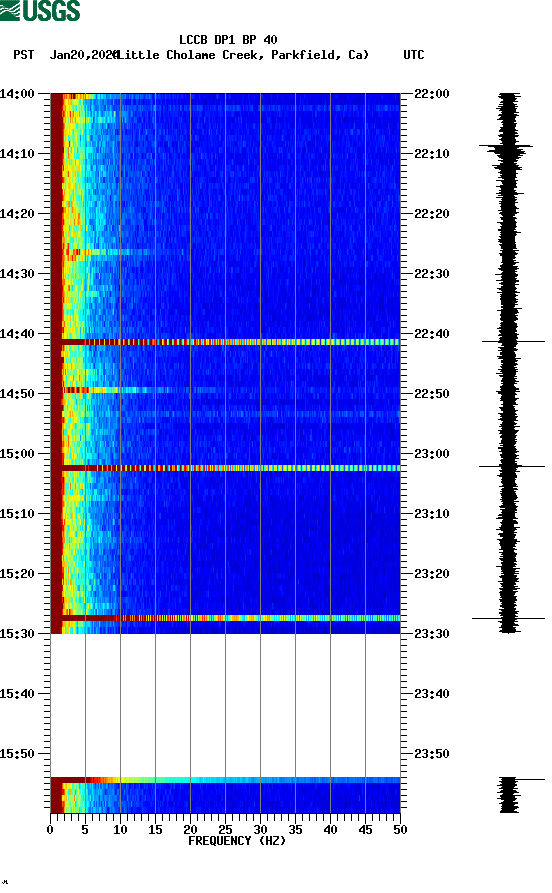
Task: Click the broadband spike band near 15:27 in the spectrogram
Action: pyautogui.click(x=225, y=618)
